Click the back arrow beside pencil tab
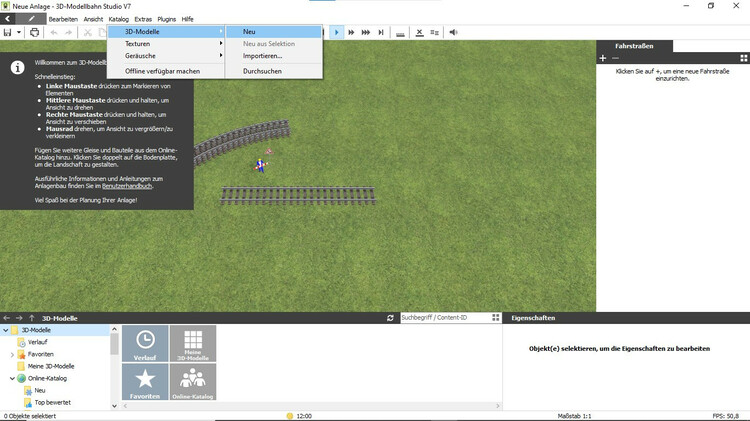 point(8,19)
